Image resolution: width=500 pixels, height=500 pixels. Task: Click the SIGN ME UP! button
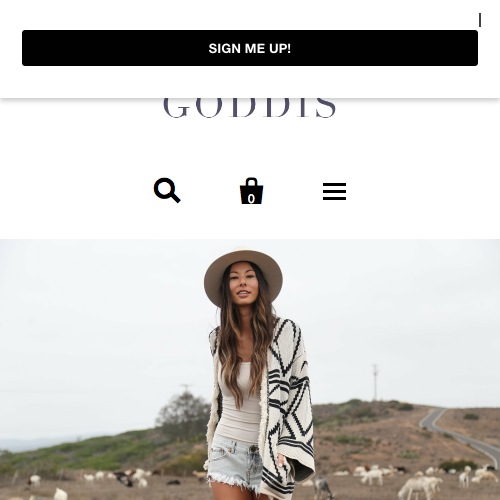point(250,48)
